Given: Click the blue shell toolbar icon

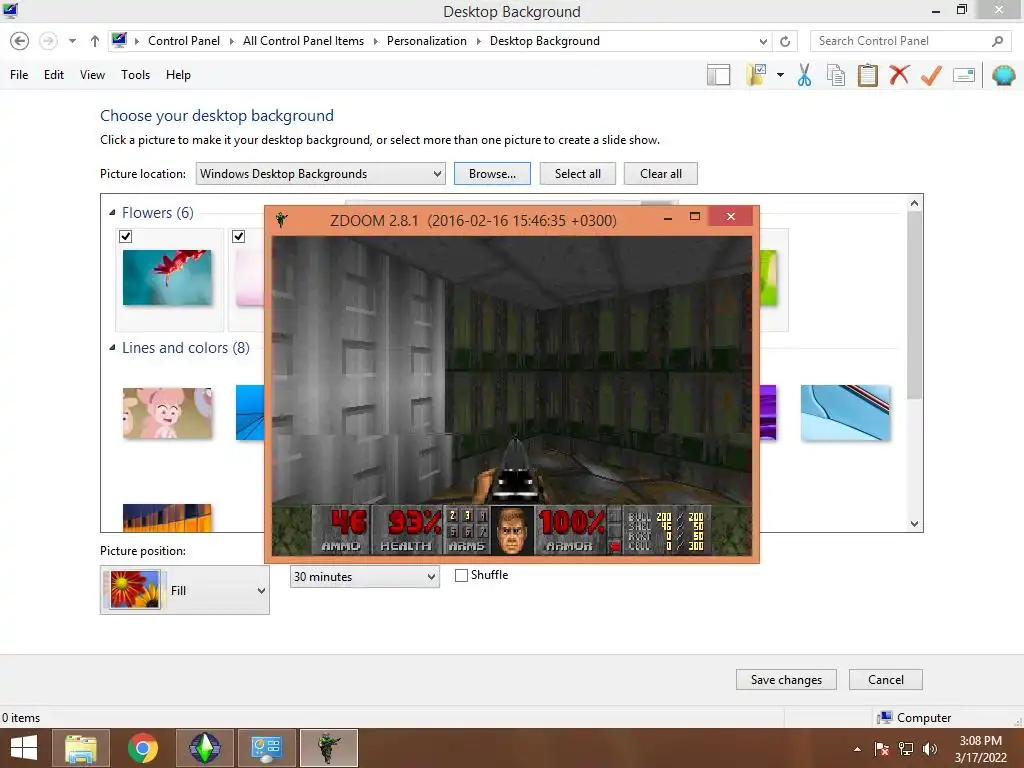Looking at the screenshot, I should [x=1003, y=75].
